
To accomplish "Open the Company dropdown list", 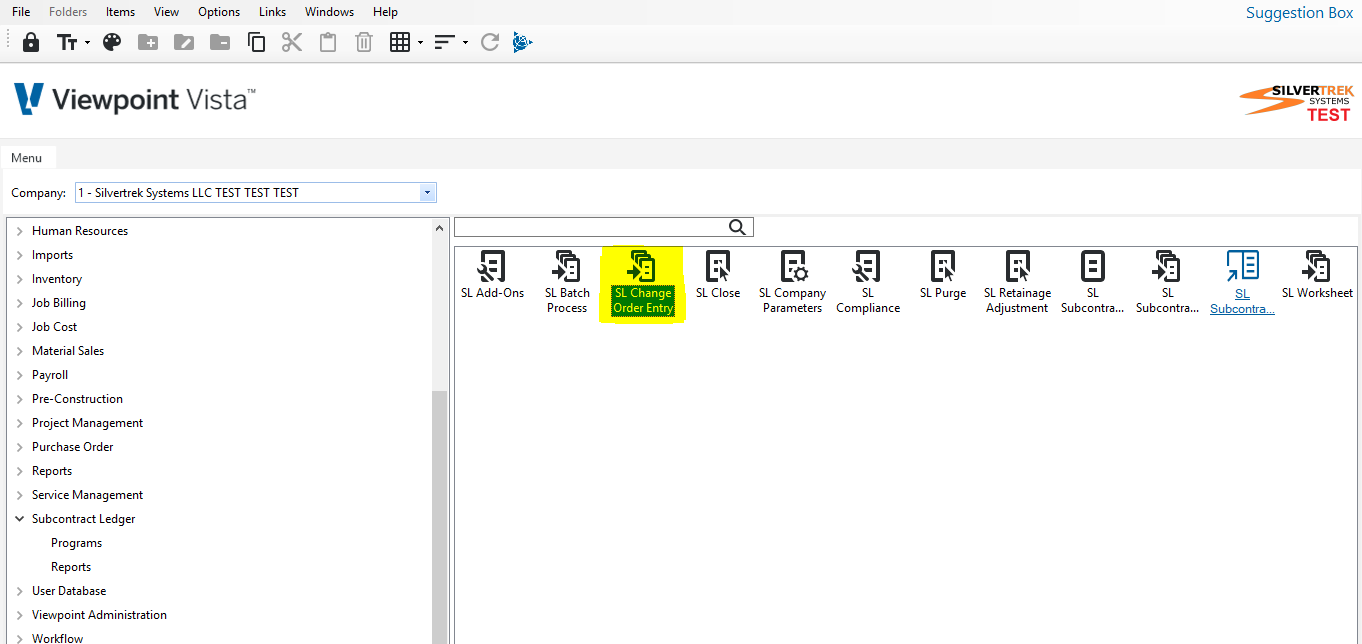I will tap(428, 193).
